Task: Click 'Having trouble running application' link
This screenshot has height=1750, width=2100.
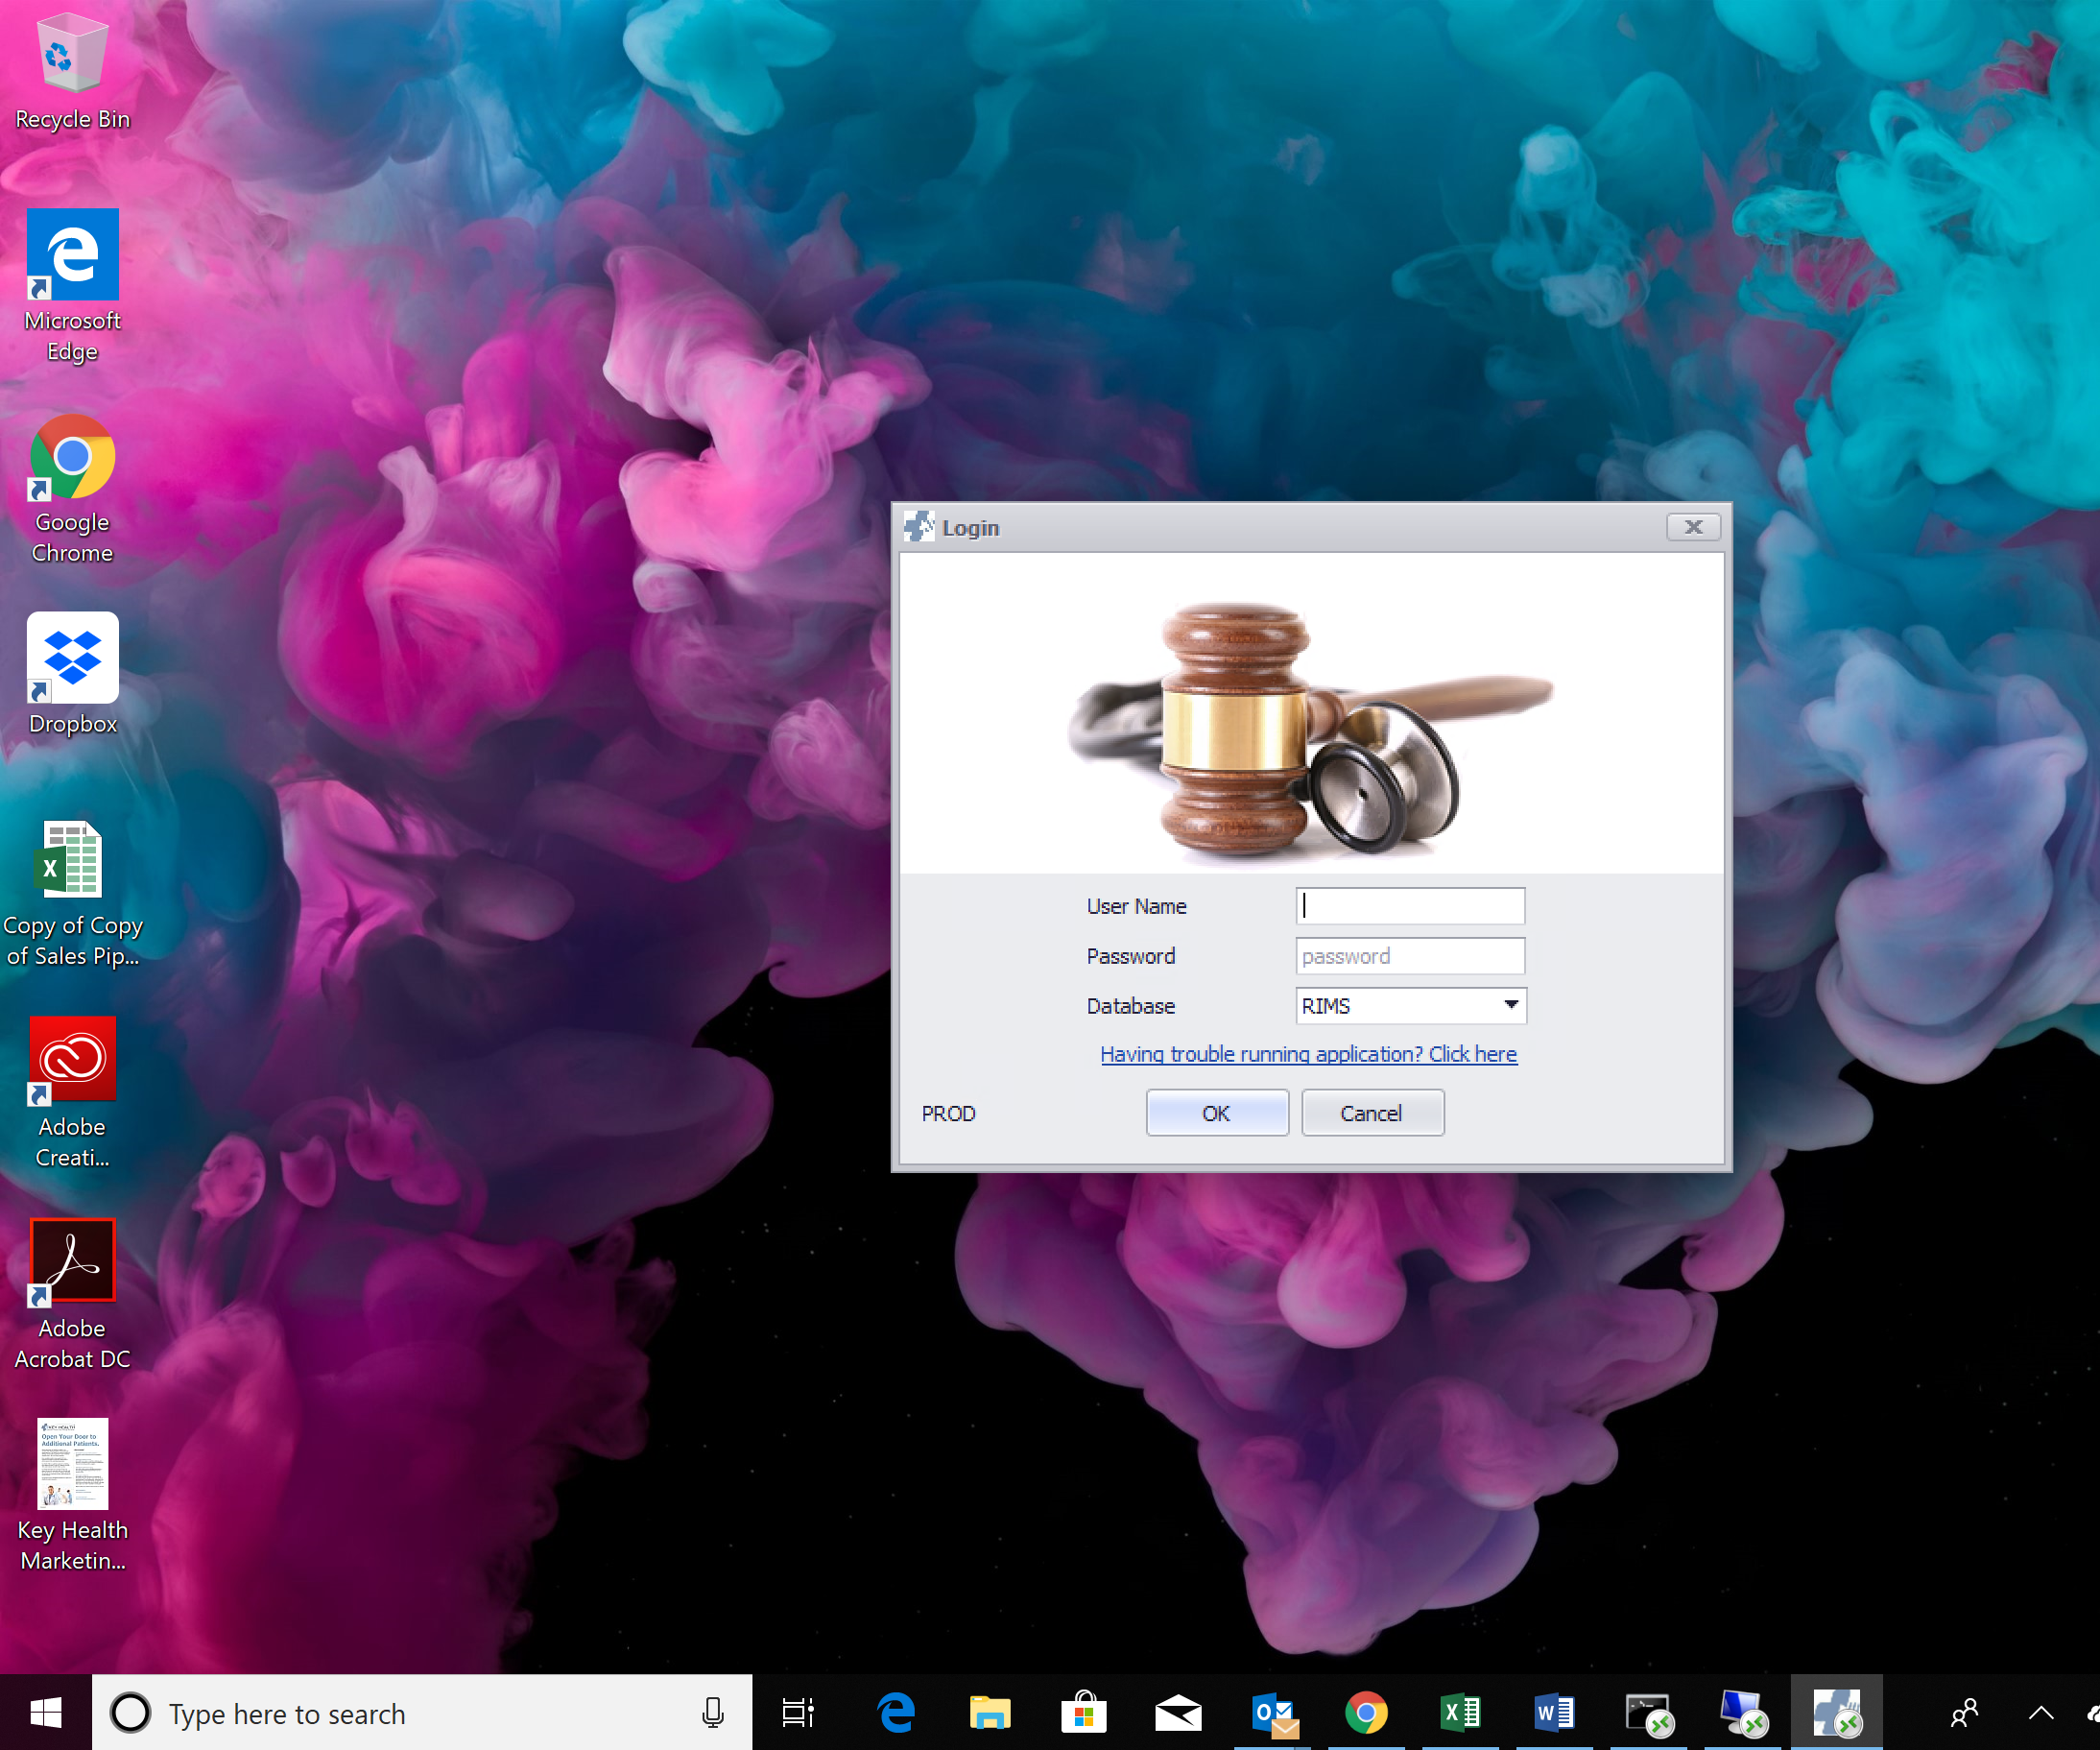Action: (1308, 1054)
